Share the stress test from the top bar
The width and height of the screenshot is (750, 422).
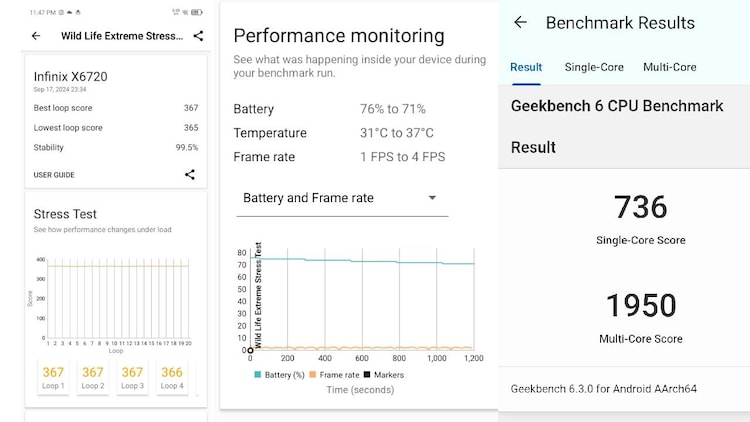tap(198, 36)
